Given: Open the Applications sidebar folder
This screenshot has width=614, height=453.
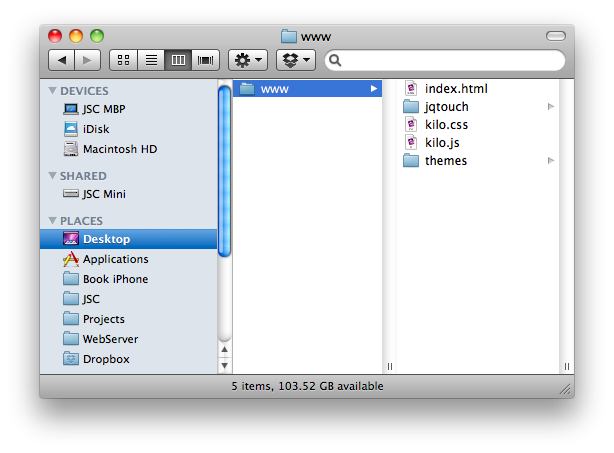Looking at the screenshot, I should pos(115,259).
